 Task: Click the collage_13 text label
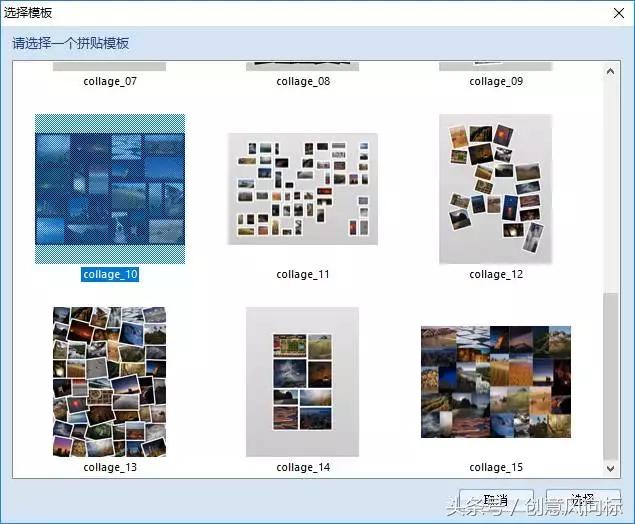(x=110, y=467)
